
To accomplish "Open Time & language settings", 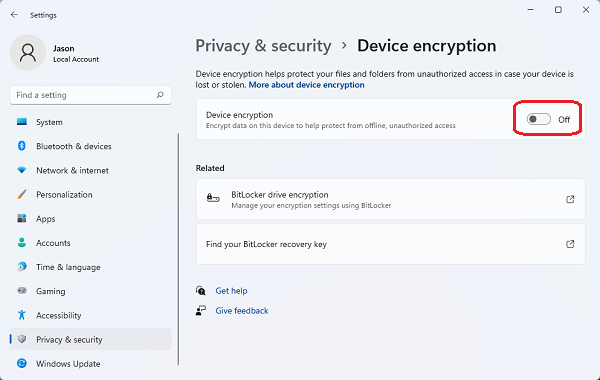I will [90, 267].
